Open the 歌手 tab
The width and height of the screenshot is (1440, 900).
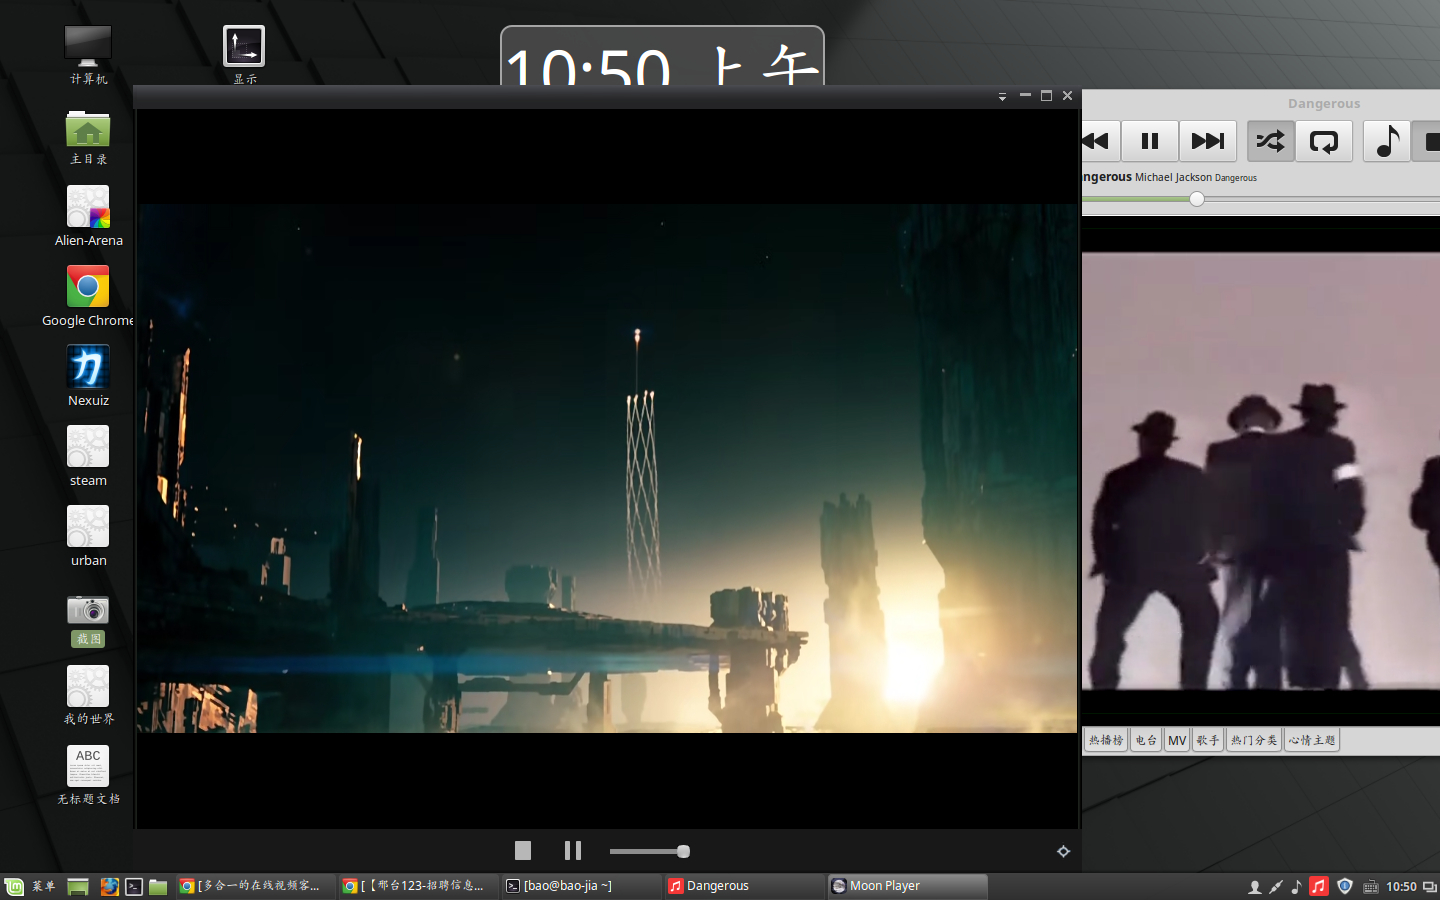(1208, 740)
